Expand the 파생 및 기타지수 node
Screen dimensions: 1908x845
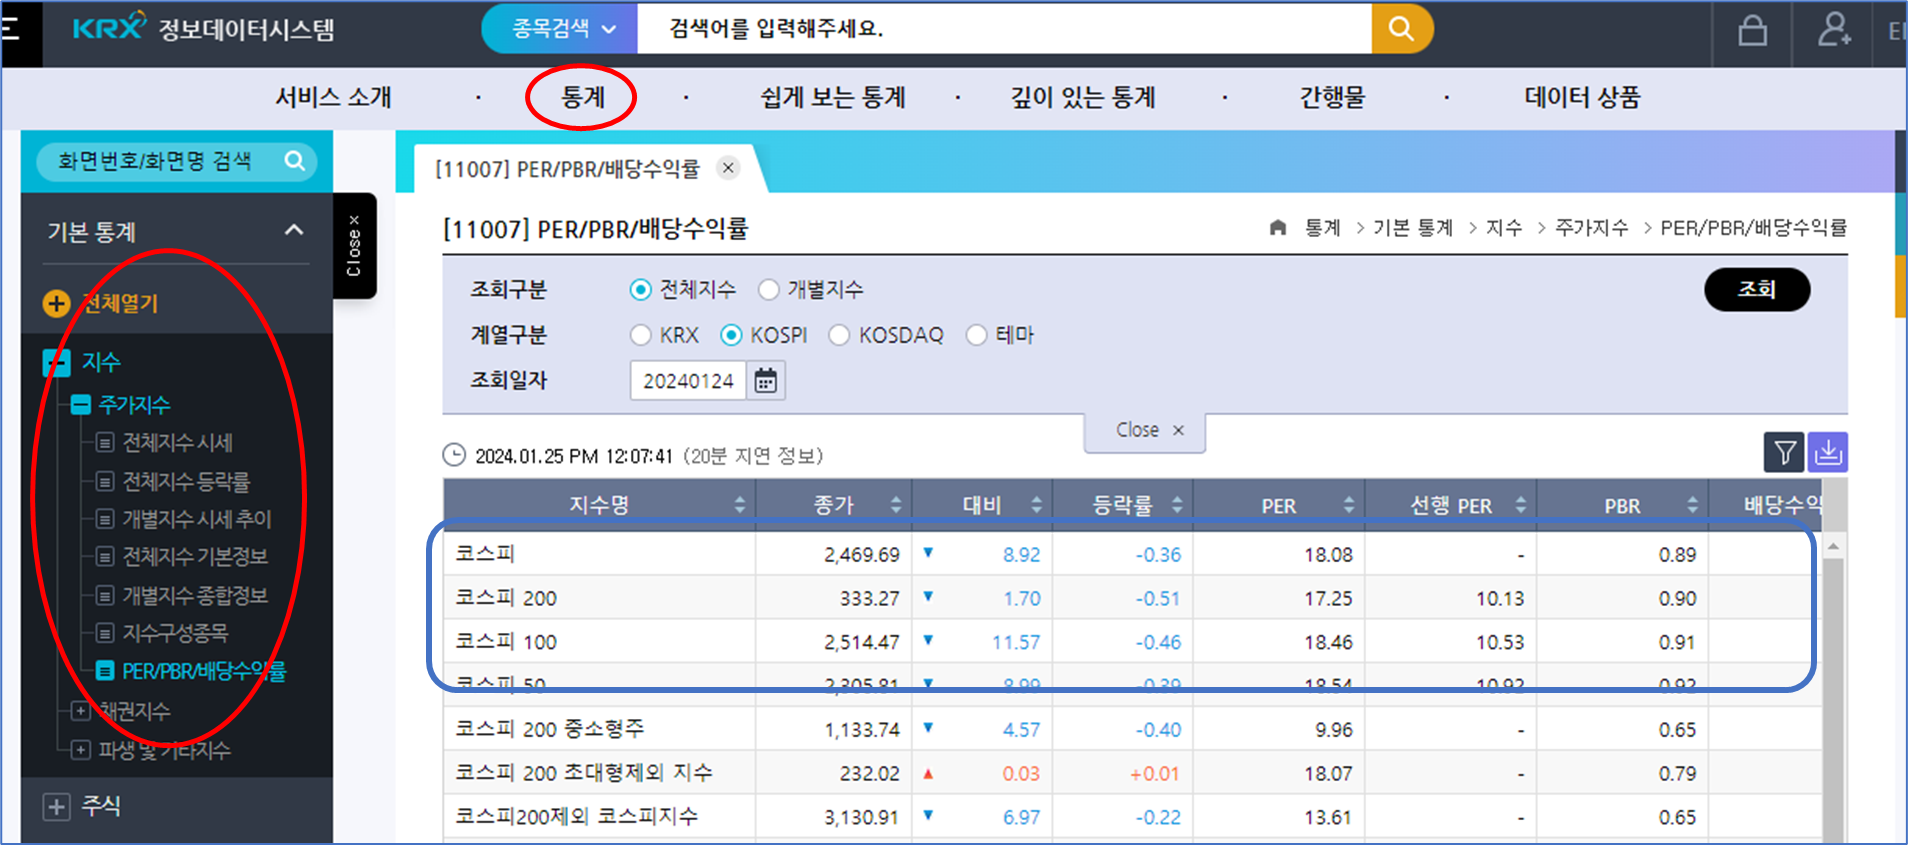coord(81,750)
